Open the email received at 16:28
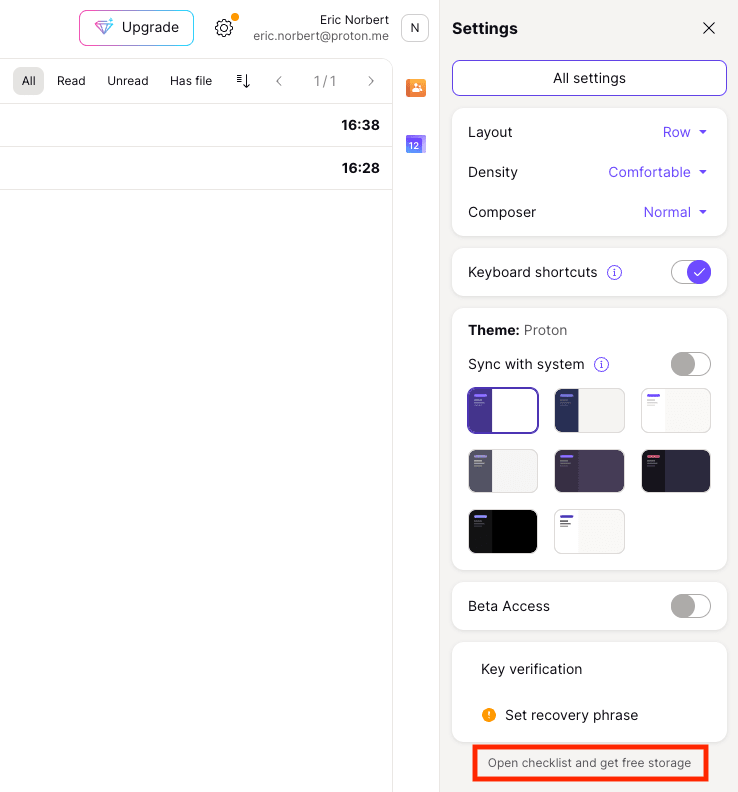 (196, 168)
